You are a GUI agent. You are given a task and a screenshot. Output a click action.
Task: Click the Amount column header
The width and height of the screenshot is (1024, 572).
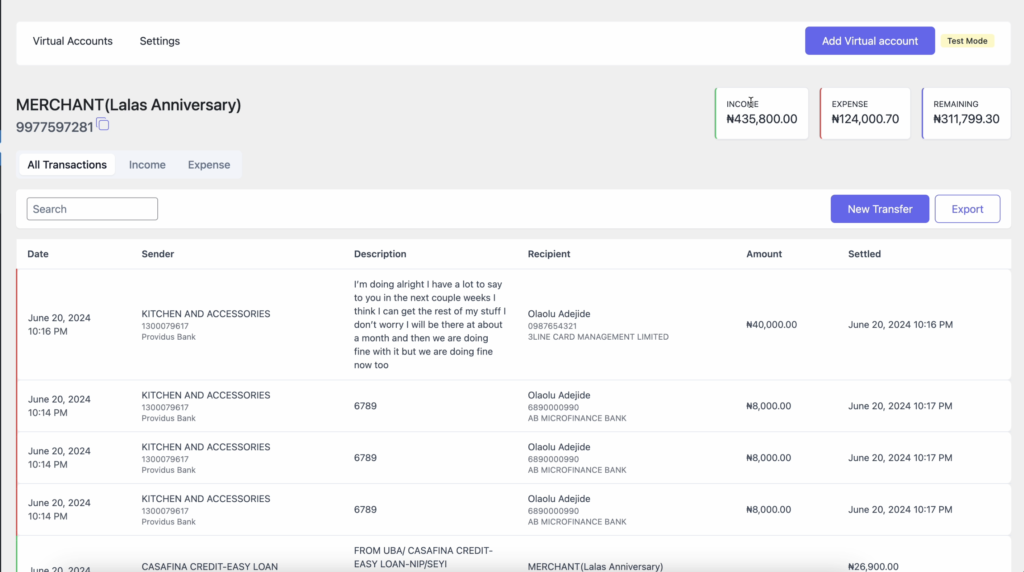point(764,254)
